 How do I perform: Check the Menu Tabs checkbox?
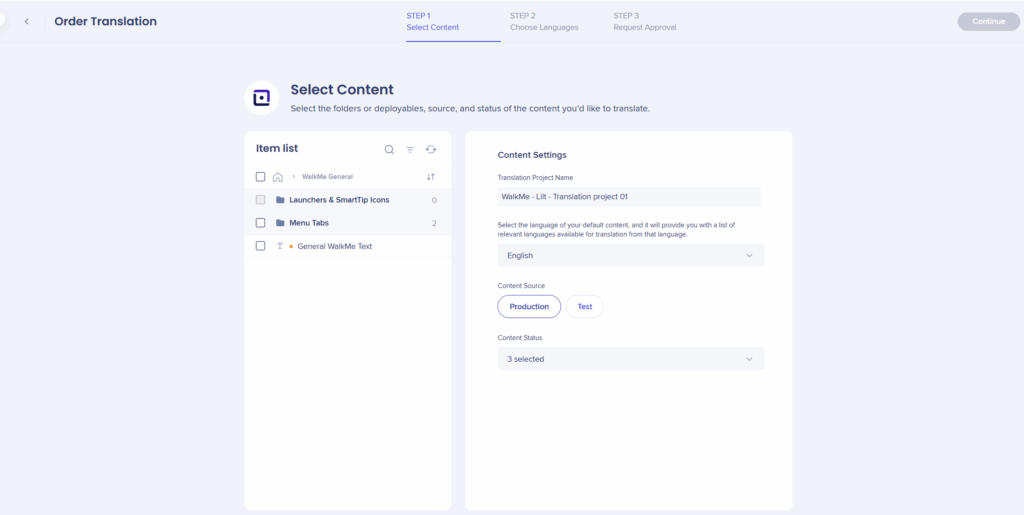click(x=260, y=223)
